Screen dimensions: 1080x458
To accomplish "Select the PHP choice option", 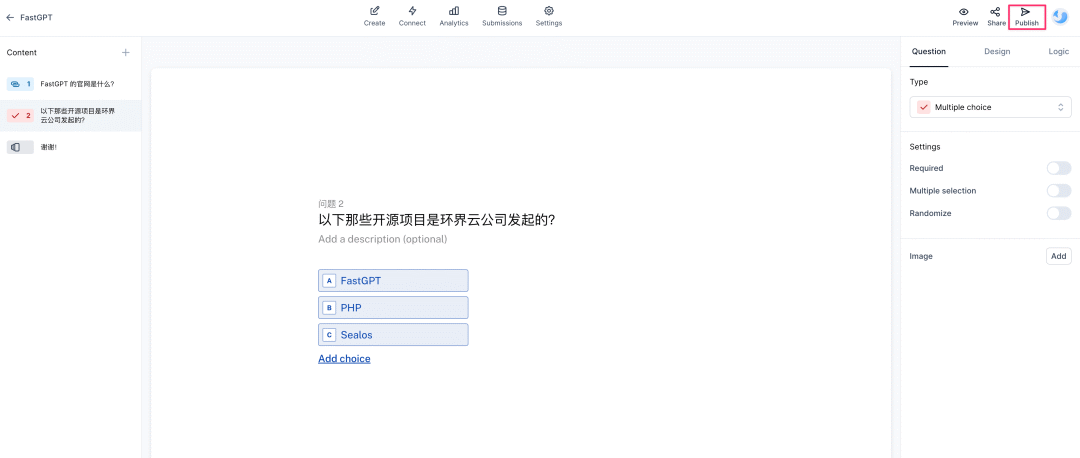I will tap(393, 308).
